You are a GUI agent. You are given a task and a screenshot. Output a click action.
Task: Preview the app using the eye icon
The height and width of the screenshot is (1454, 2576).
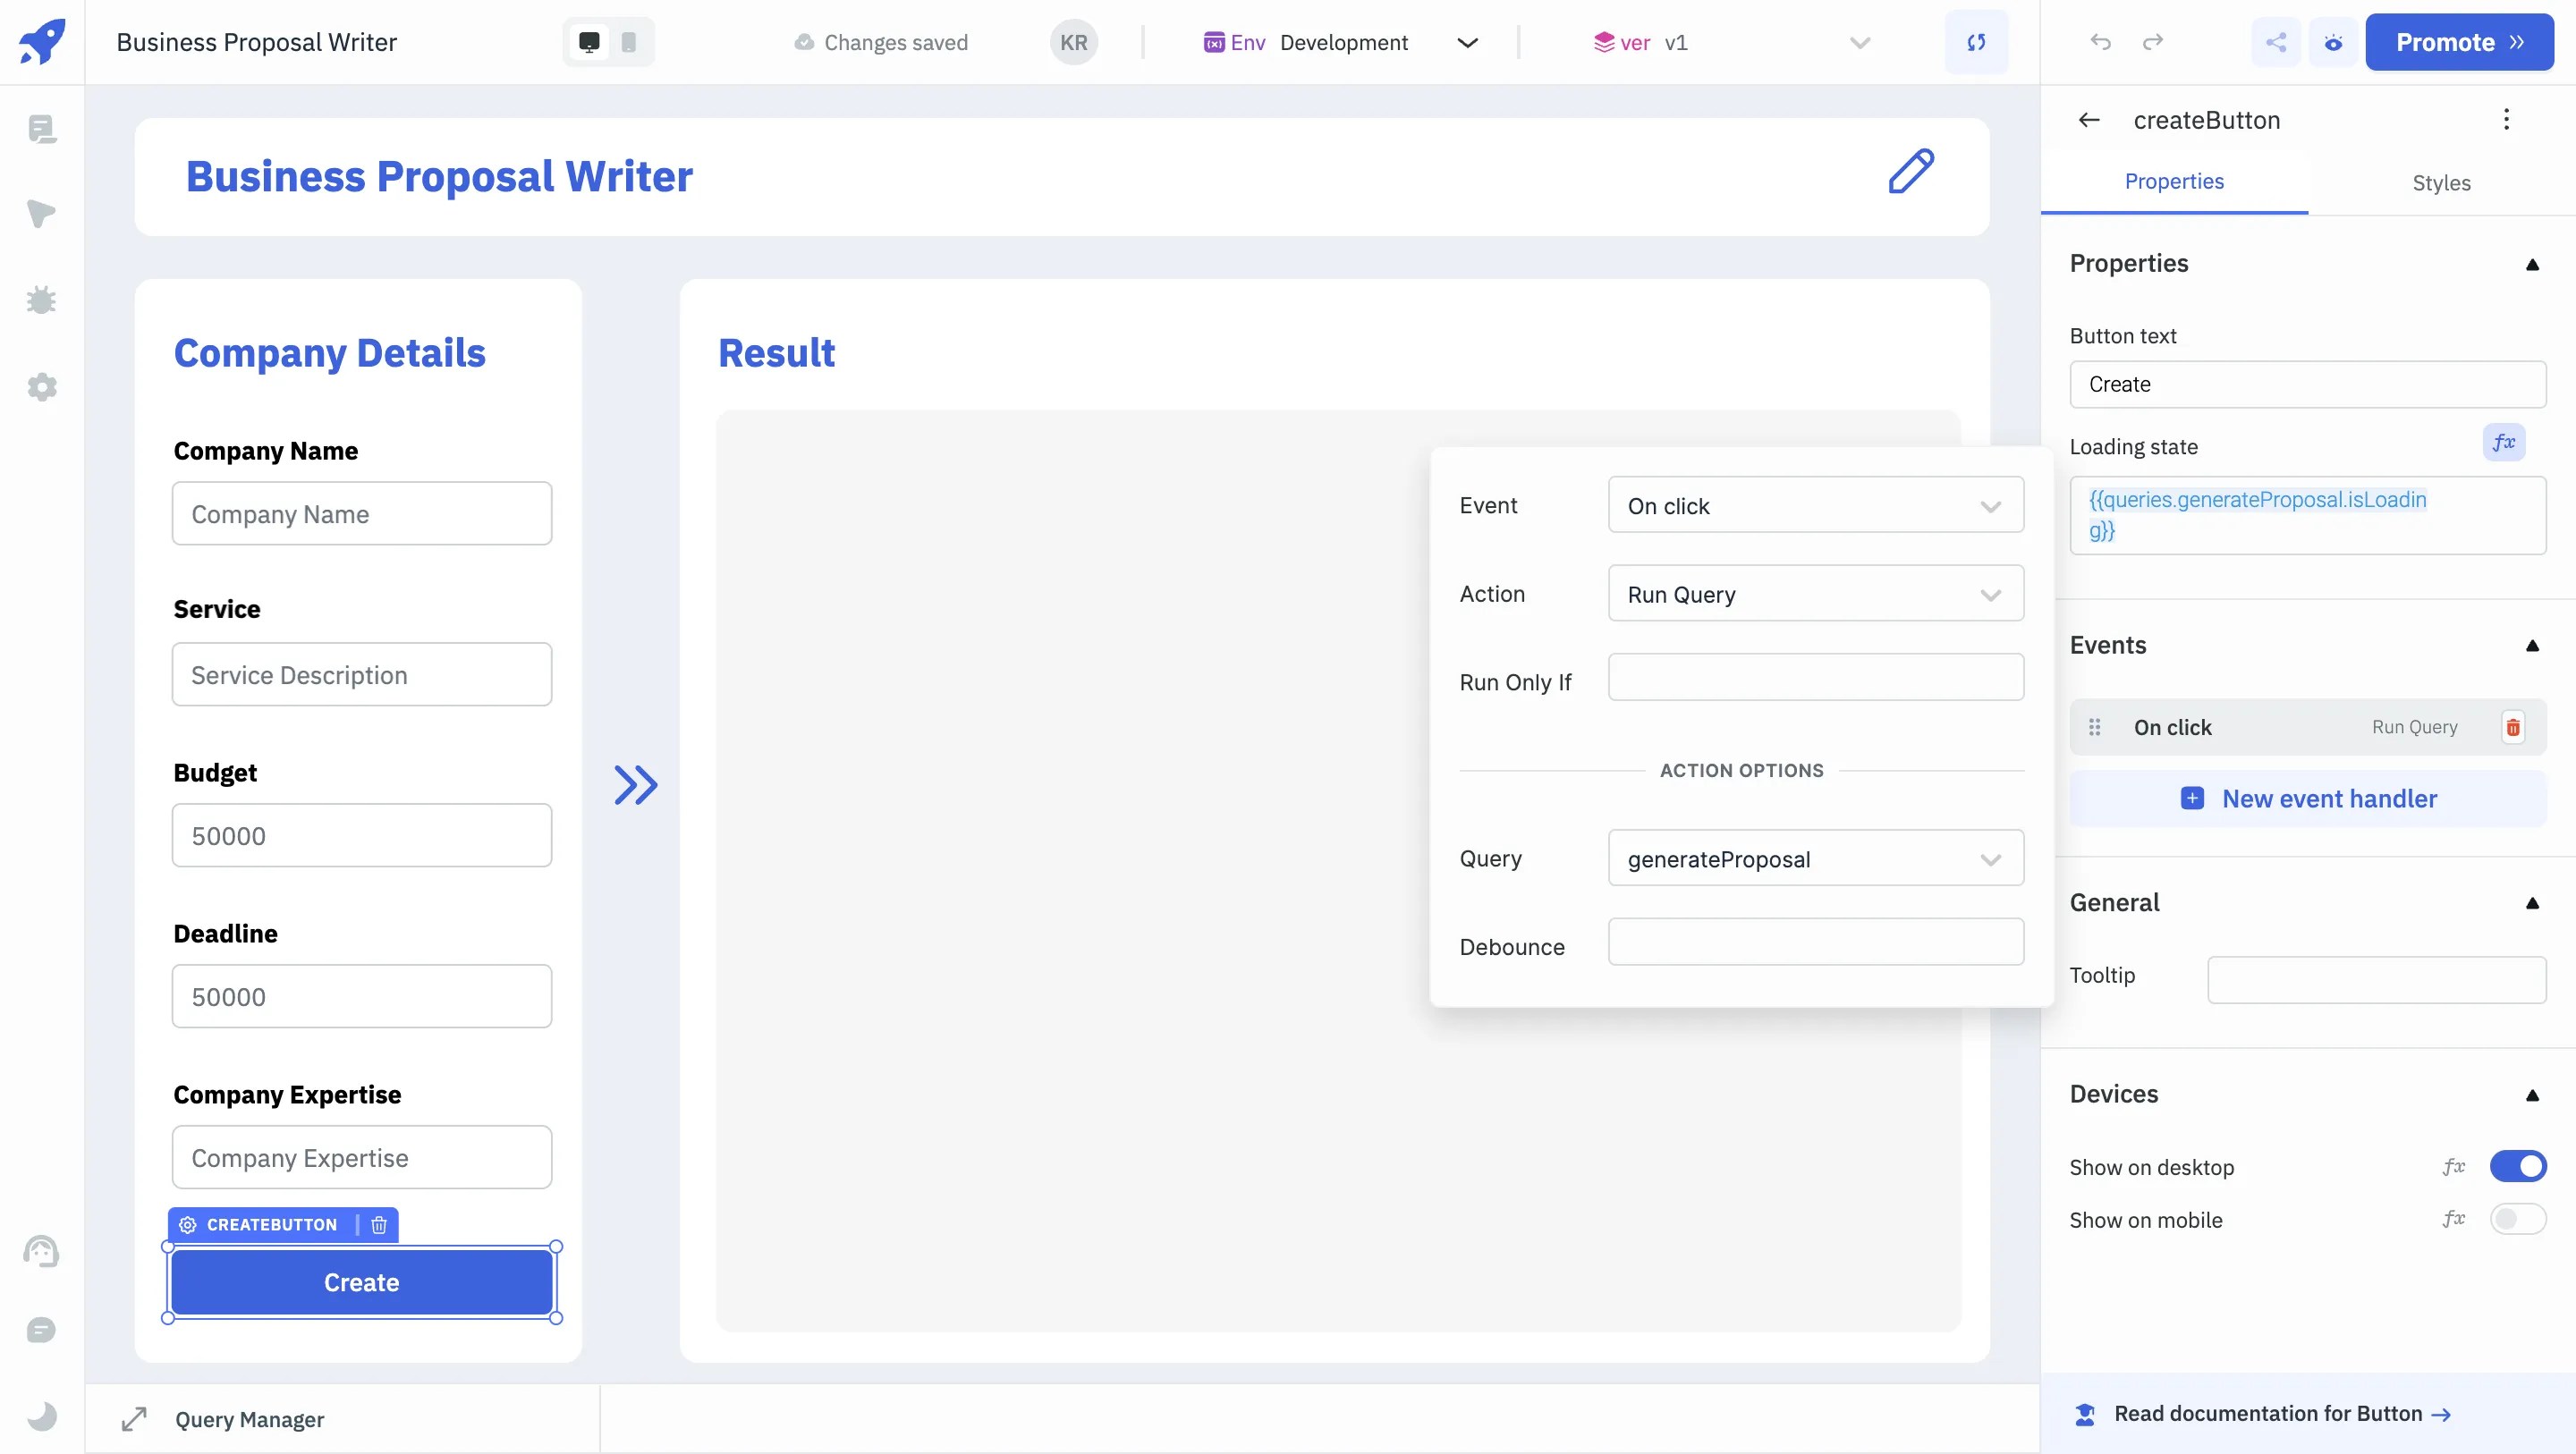tap(2333, 42)
